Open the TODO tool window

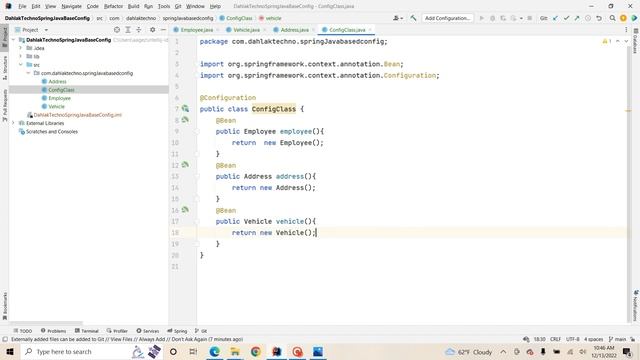point(23,331)
